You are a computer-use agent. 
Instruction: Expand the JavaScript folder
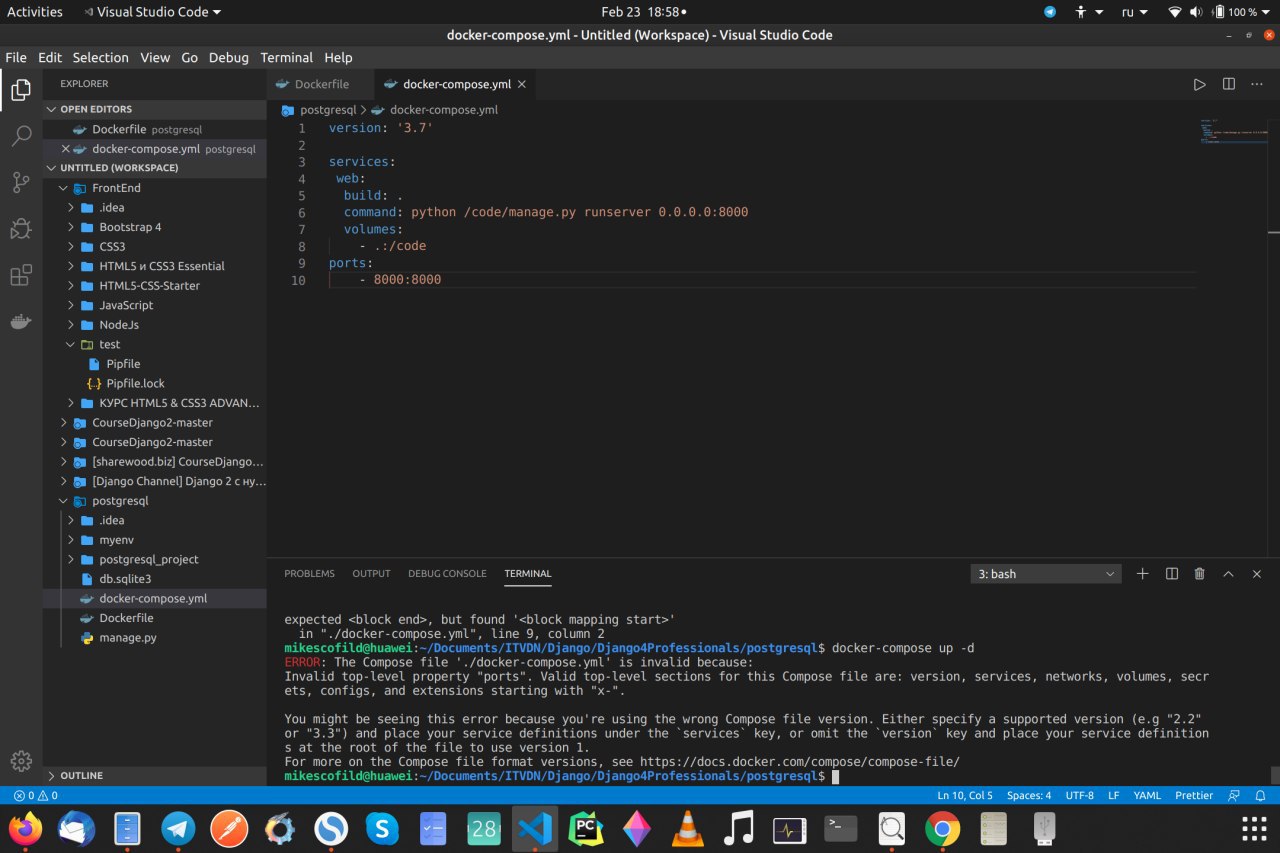[155, 305]
